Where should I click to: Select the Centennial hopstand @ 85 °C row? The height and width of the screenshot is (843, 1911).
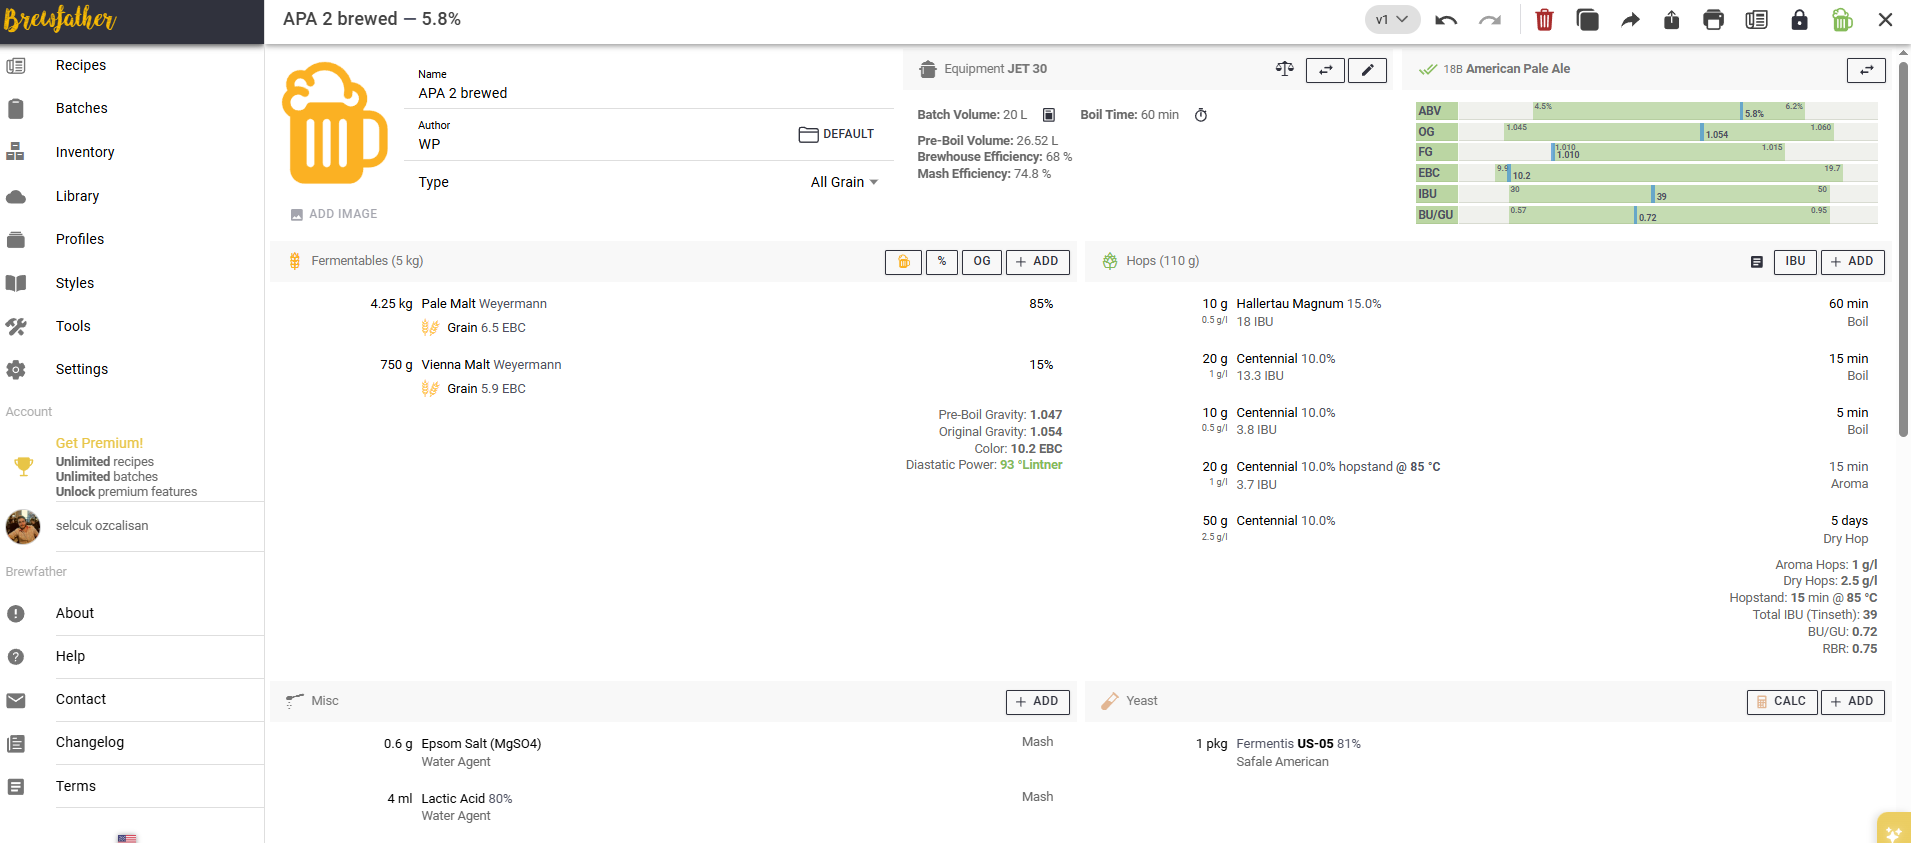coord(1488,475)
